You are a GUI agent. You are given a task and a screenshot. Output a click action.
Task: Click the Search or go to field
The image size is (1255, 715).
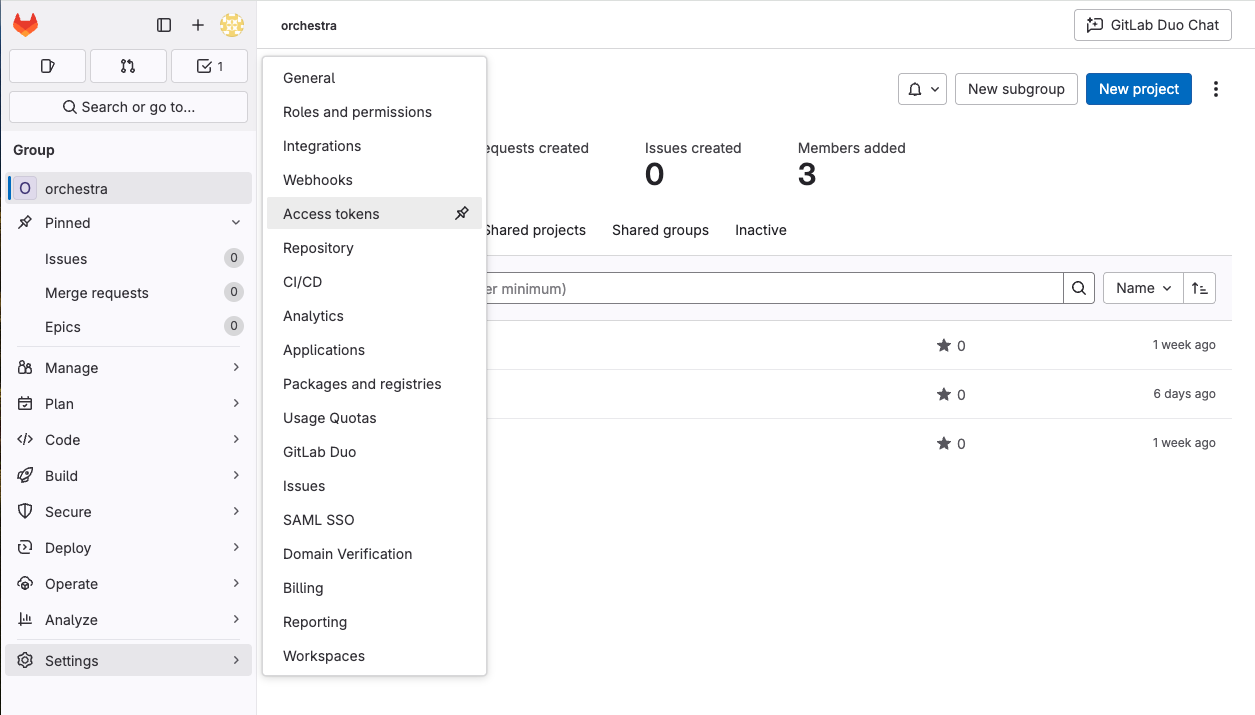[127, 106]
